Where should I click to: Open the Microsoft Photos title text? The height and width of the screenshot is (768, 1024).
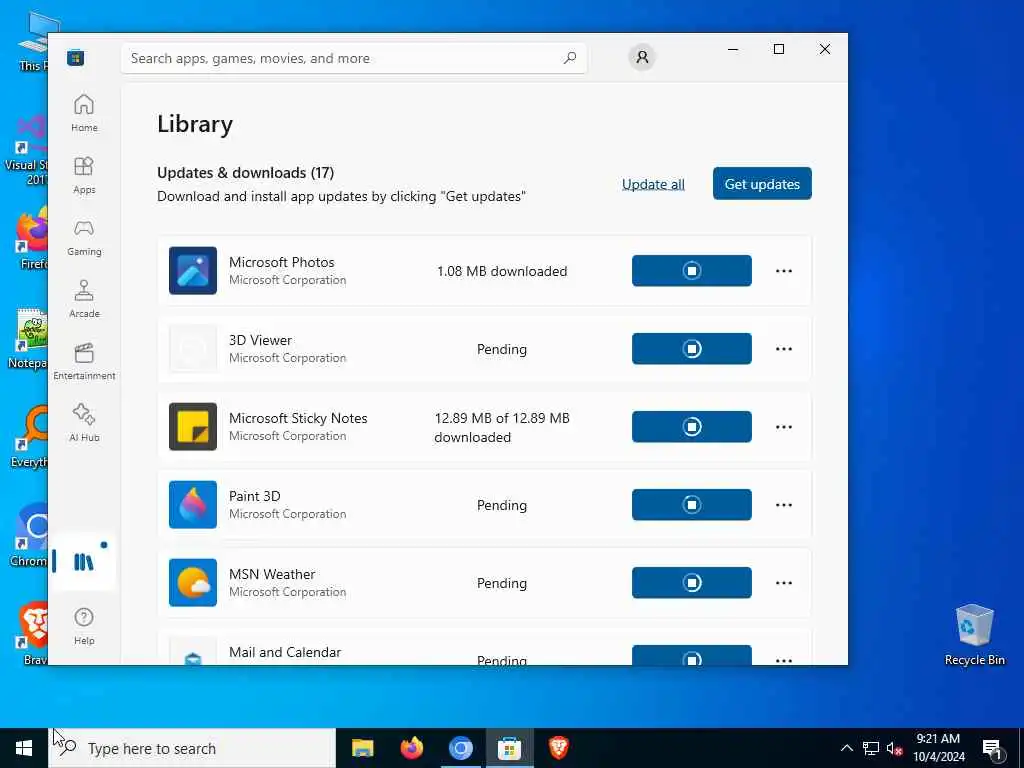click(281, 262)
